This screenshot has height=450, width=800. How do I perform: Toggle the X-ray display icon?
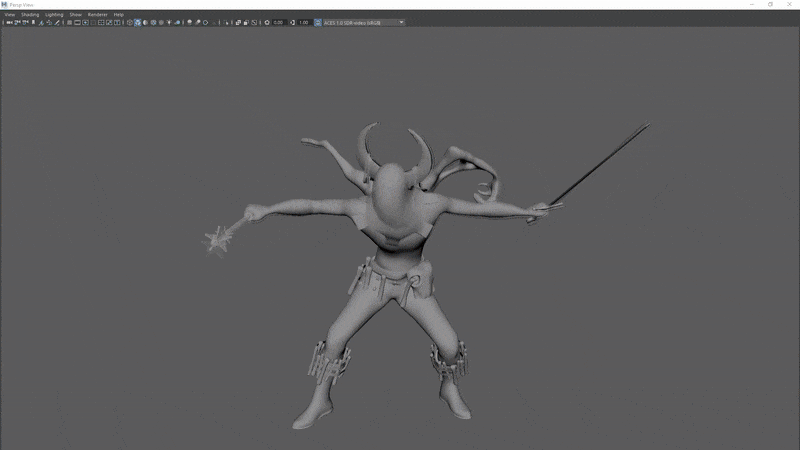(238, 22)
